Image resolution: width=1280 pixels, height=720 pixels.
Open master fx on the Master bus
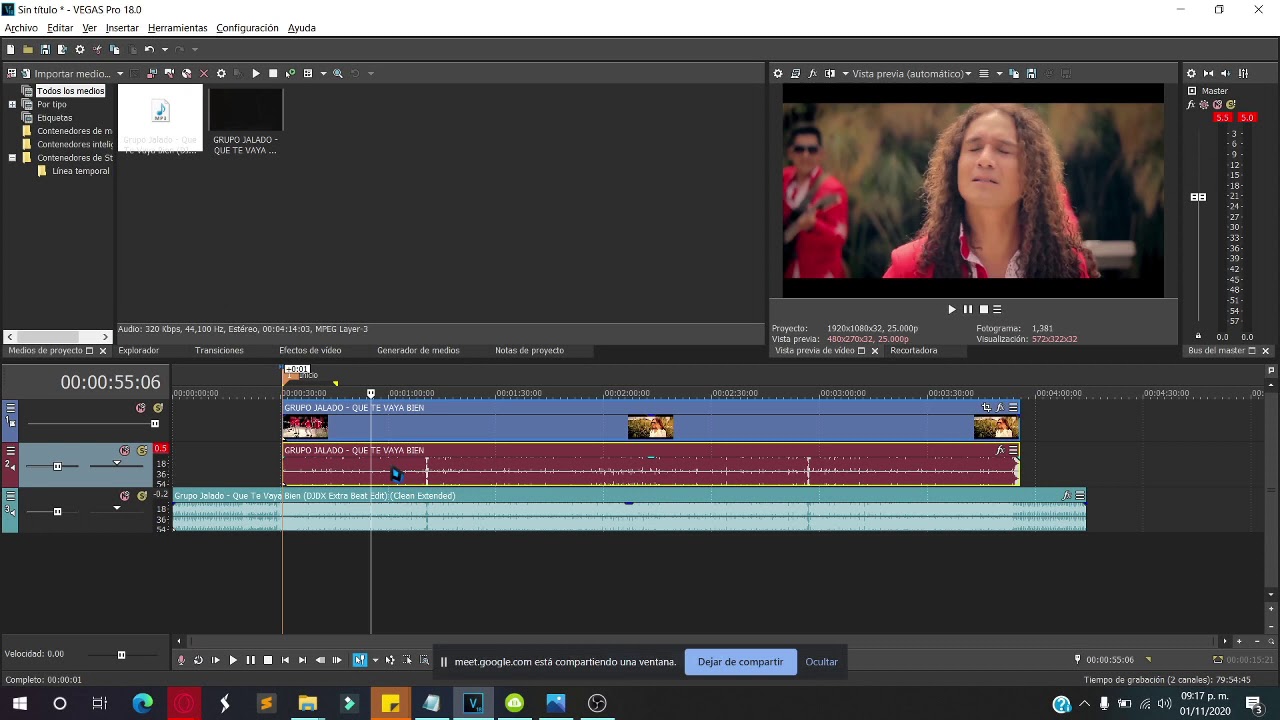[x=1192, y=104]
